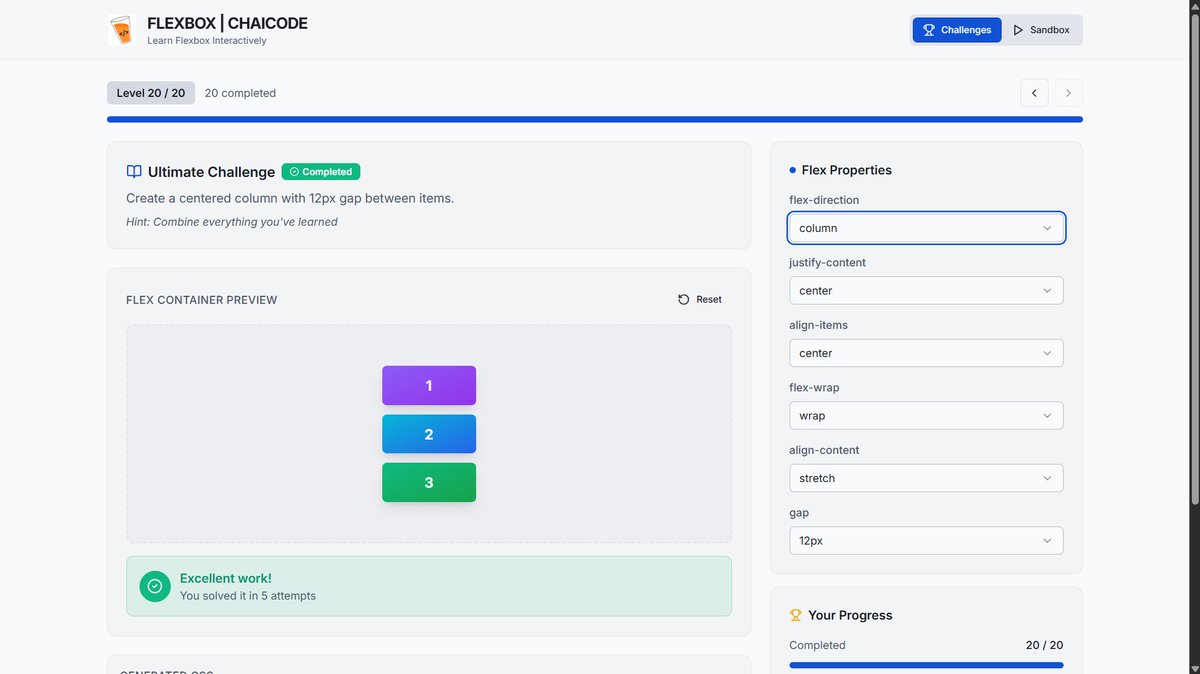Click the 'flex-direction' label

click(824, 200)
